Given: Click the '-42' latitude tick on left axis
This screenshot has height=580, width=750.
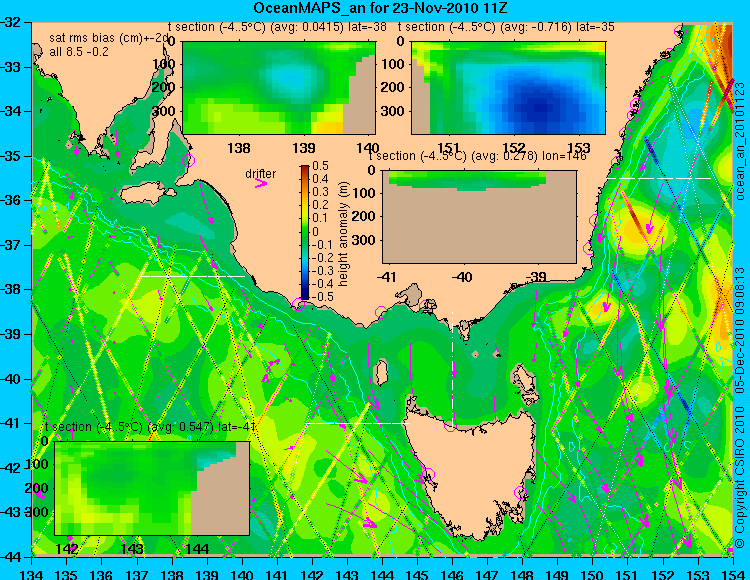Looking at the screenshot, I should tap(12, 468).
